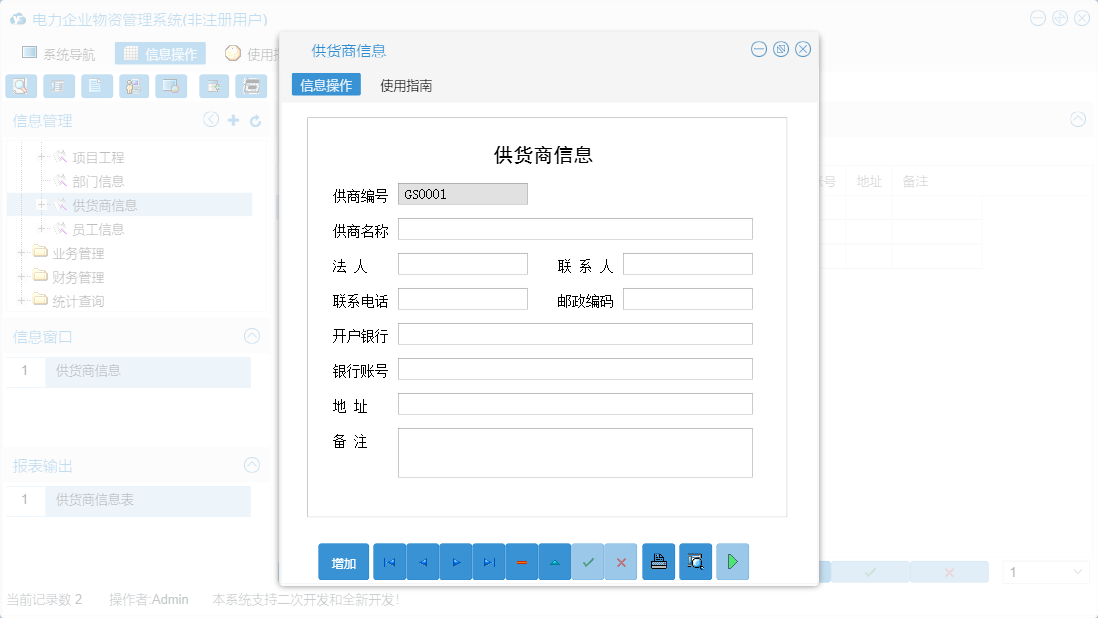Click the green triangle edit icon in the navigator
Screen dimensions: 1098x618
555,561
